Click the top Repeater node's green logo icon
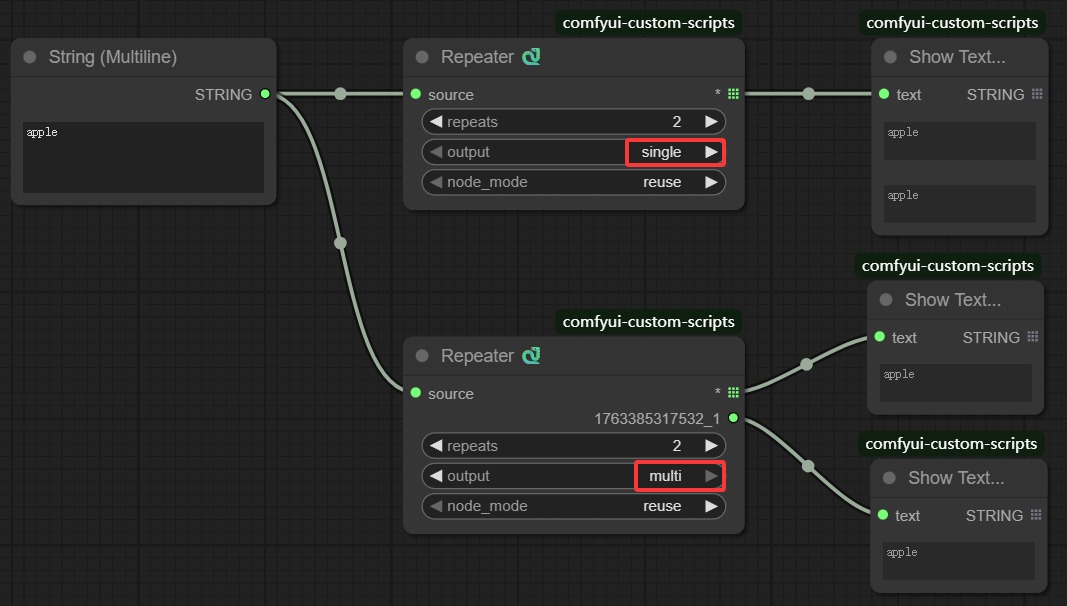 pyautogui.click(x=531, y=57)
